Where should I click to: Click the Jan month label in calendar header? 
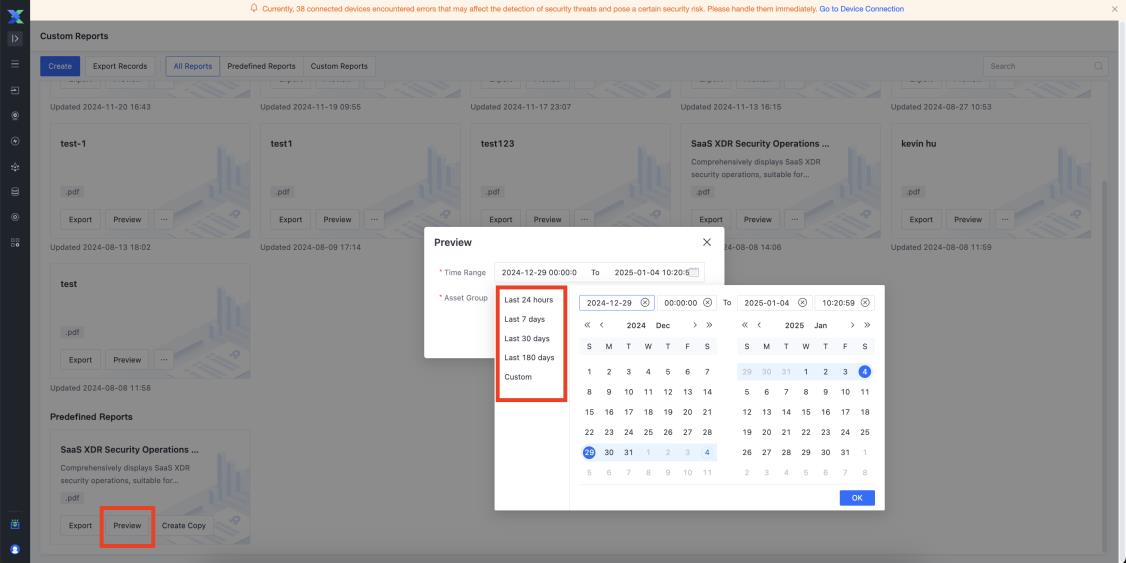821,325
